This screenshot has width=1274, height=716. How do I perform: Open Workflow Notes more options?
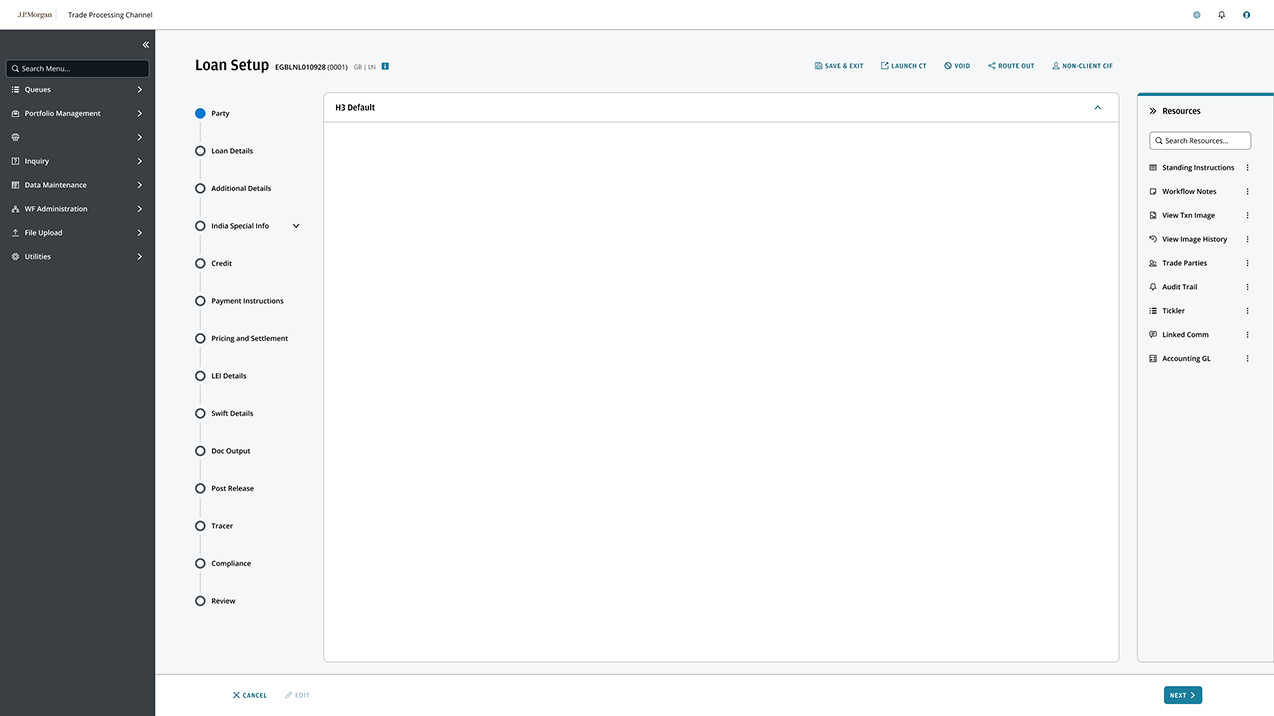point(1248,192)
